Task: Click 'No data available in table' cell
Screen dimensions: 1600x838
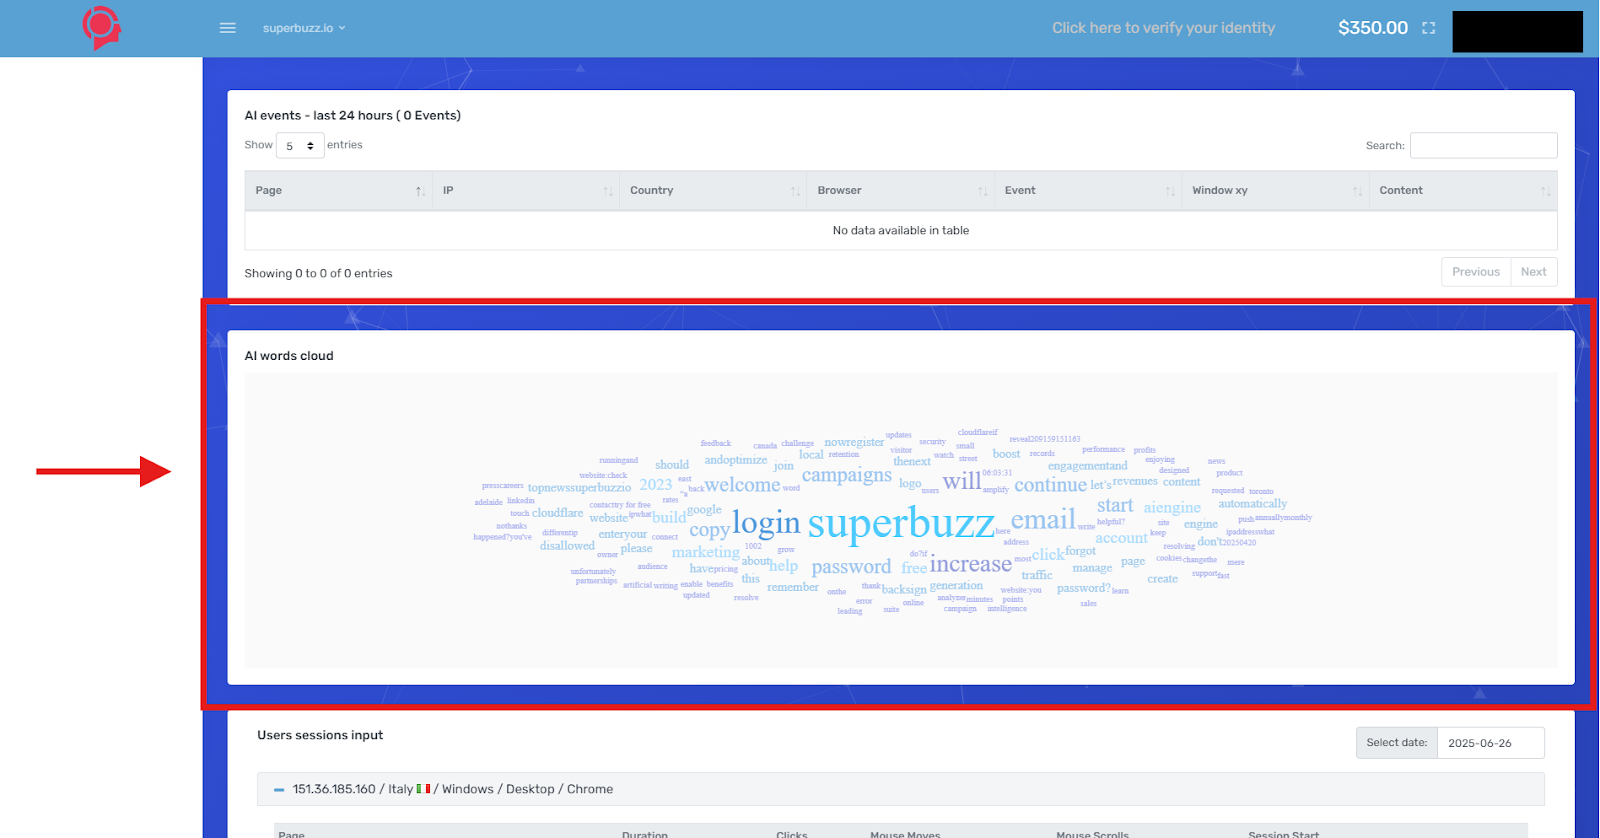Action: coord(901,230)
